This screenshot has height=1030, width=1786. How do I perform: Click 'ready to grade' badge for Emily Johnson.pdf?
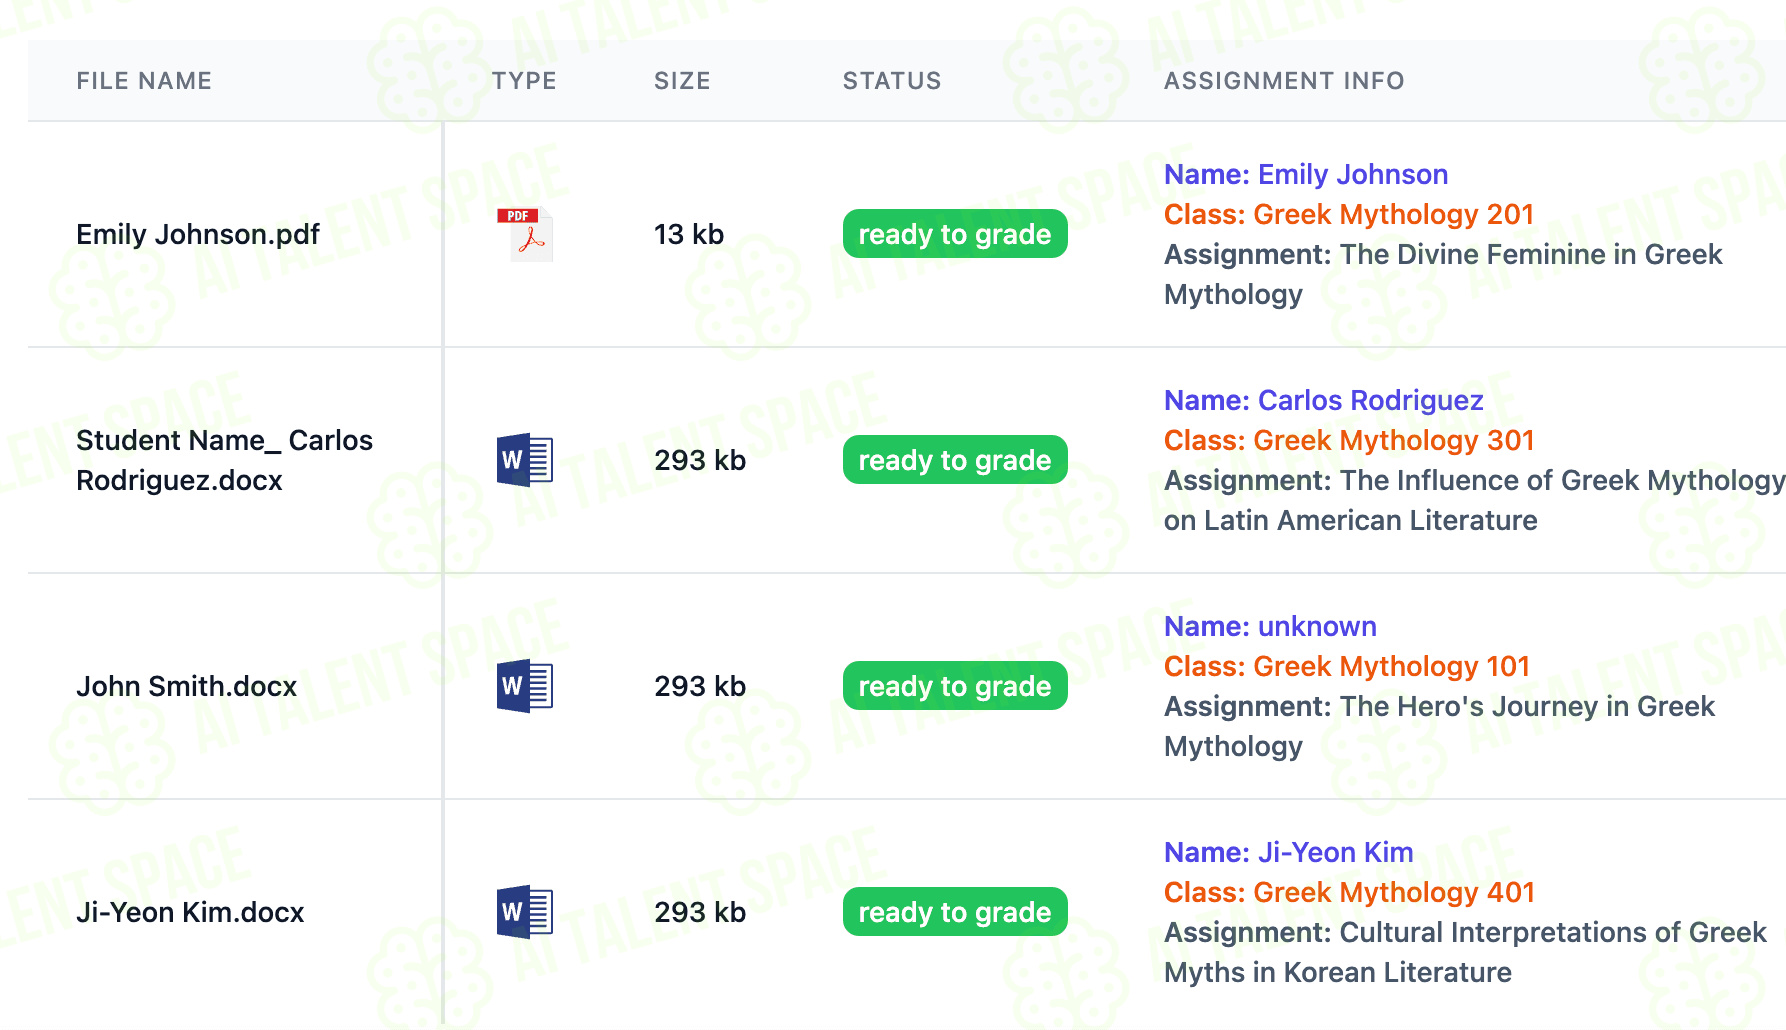955,234
